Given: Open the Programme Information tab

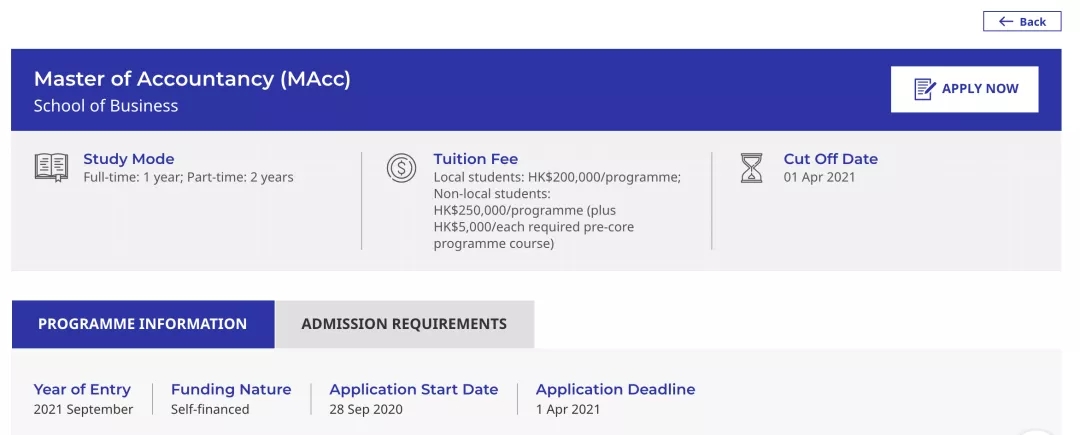Looking at the screenshot, I should tap(143, 324).
